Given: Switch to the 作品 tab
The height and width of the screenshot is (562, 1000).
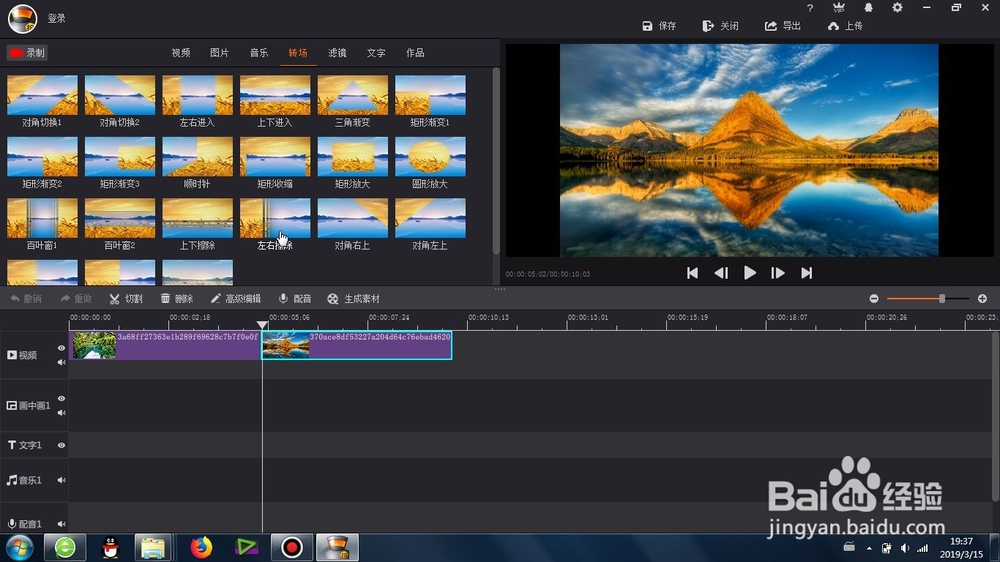Looking at the screenshot, I should (415, 53).
